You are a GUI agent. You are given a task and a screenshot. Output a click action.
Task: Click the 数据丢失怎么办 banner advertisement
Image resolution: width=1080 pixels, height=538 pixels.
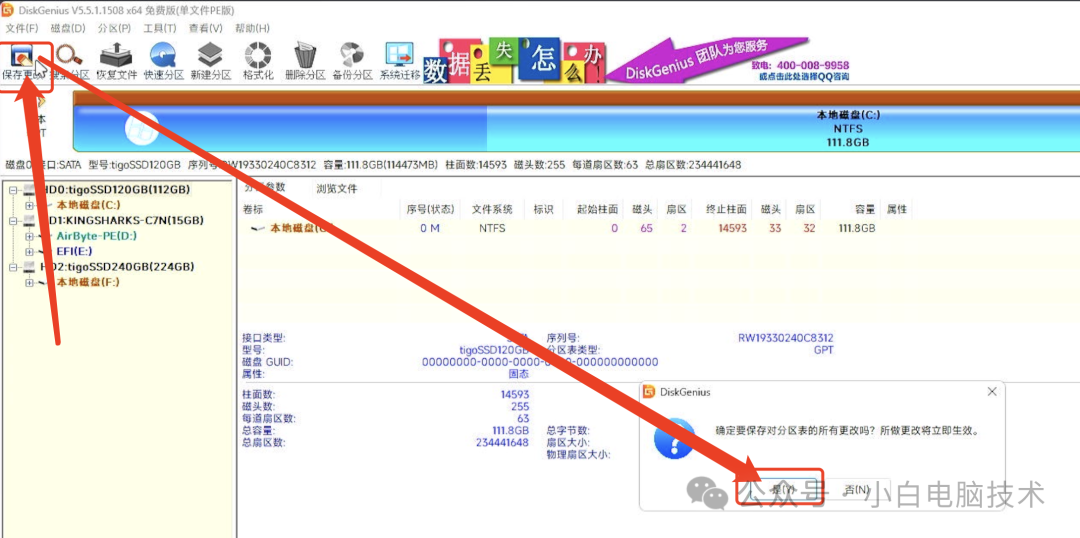[515, 60]
